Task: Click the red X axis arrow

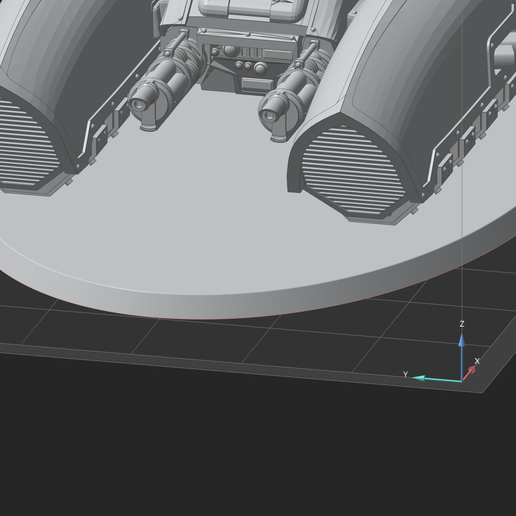Action: [x=469, y=373]
